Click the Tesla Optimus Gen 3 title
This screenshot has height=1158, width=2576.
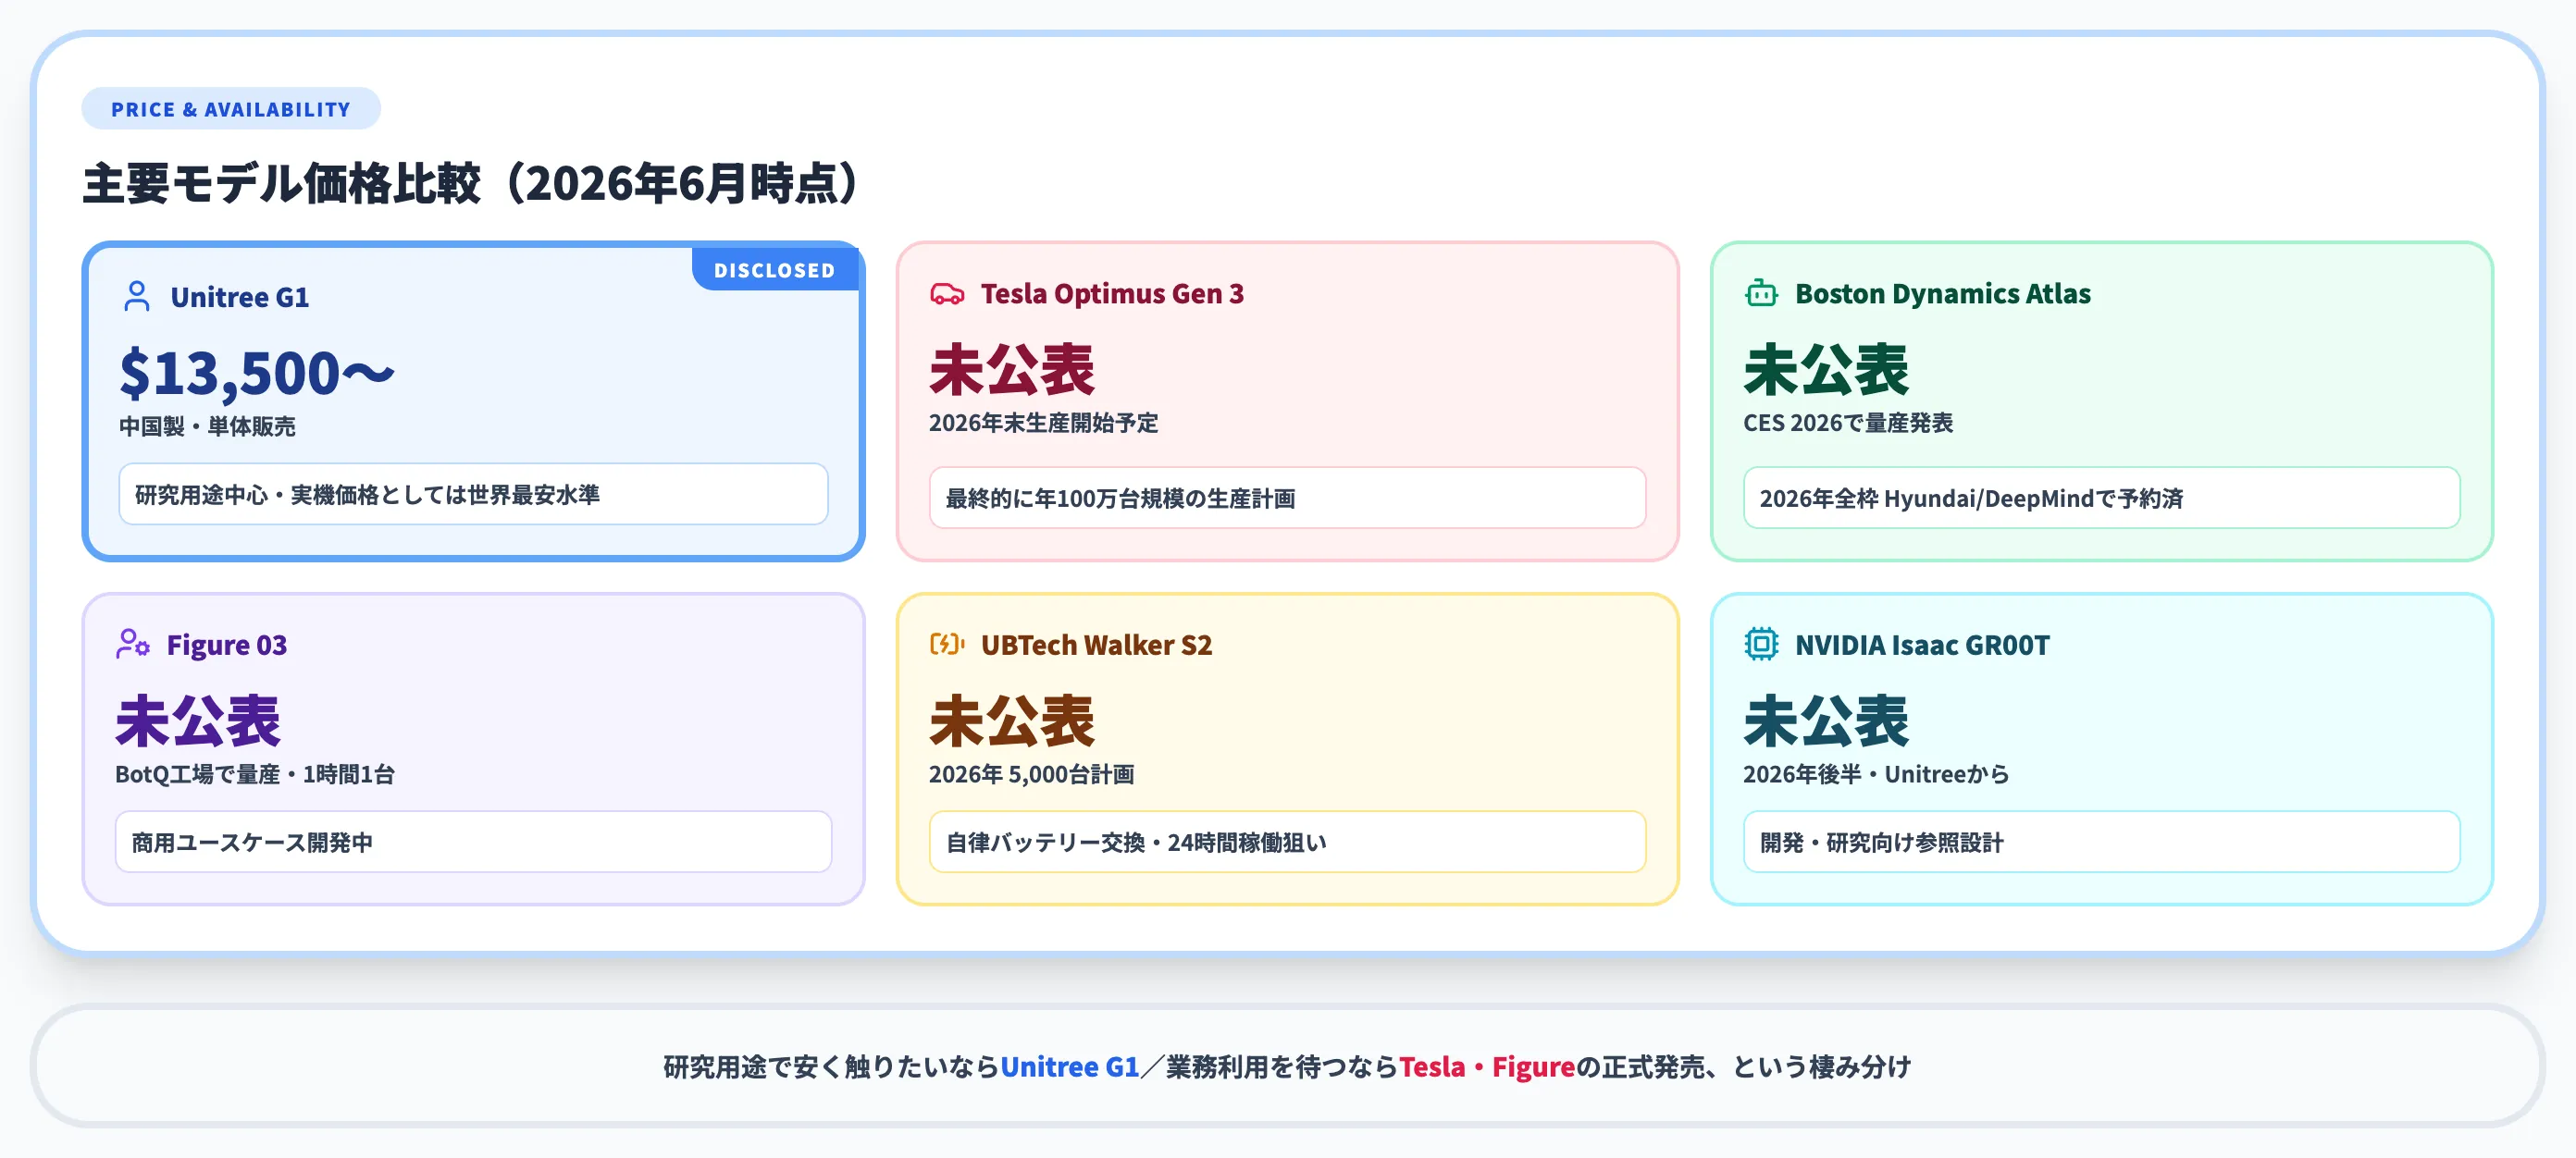[x=1112, y=294]
